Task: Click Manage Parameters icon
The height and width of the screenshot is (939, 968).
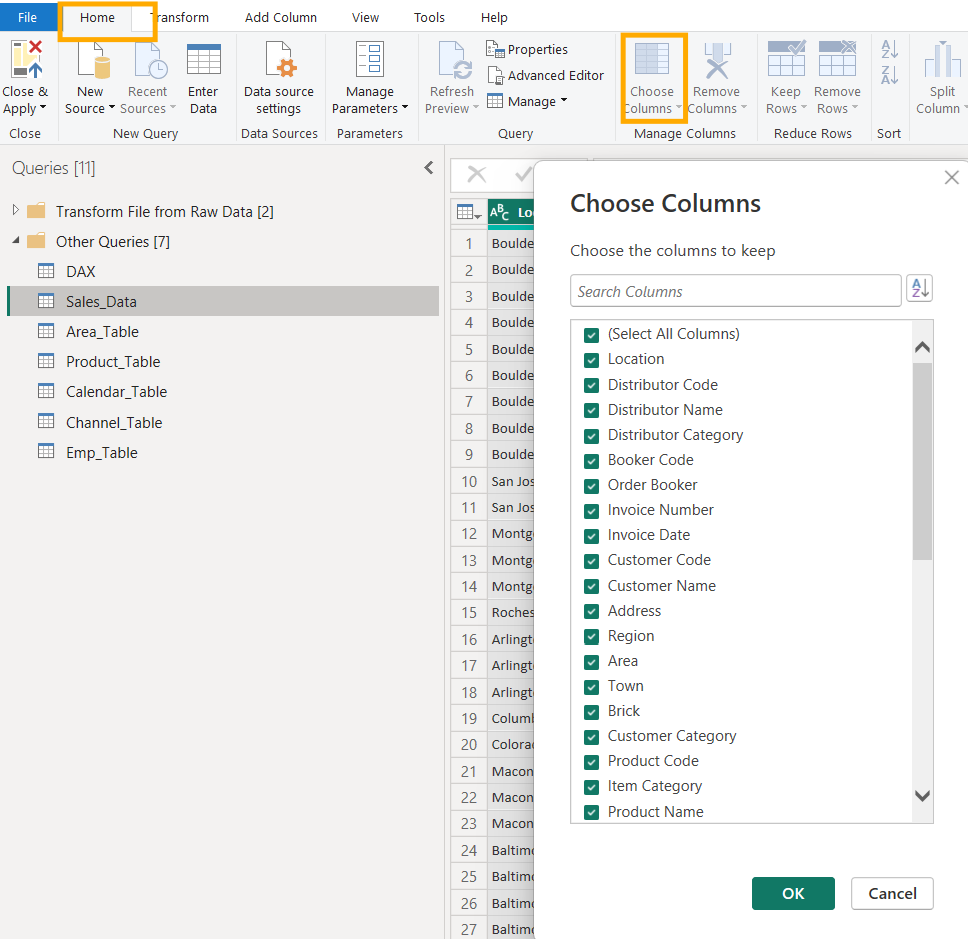Action: 370,60
